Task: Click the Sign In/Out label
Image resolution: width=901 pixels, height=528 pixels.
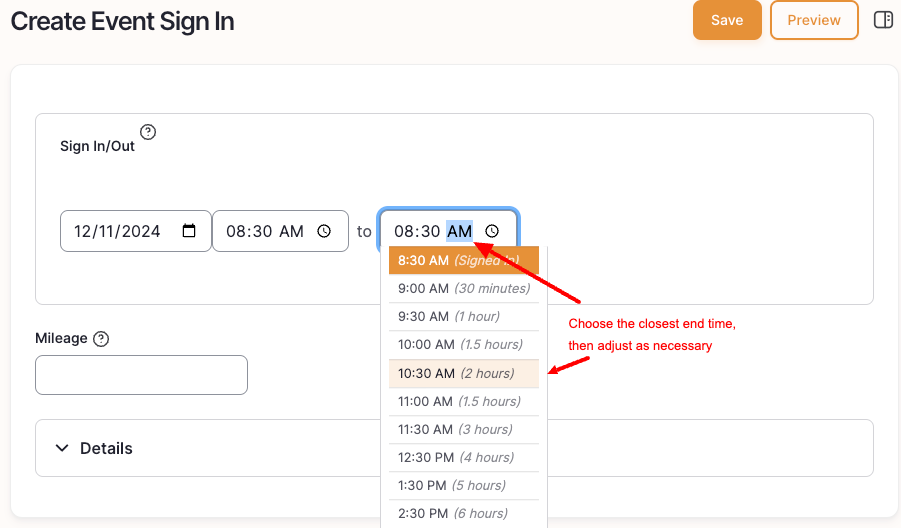Action: tap(97, 146)
